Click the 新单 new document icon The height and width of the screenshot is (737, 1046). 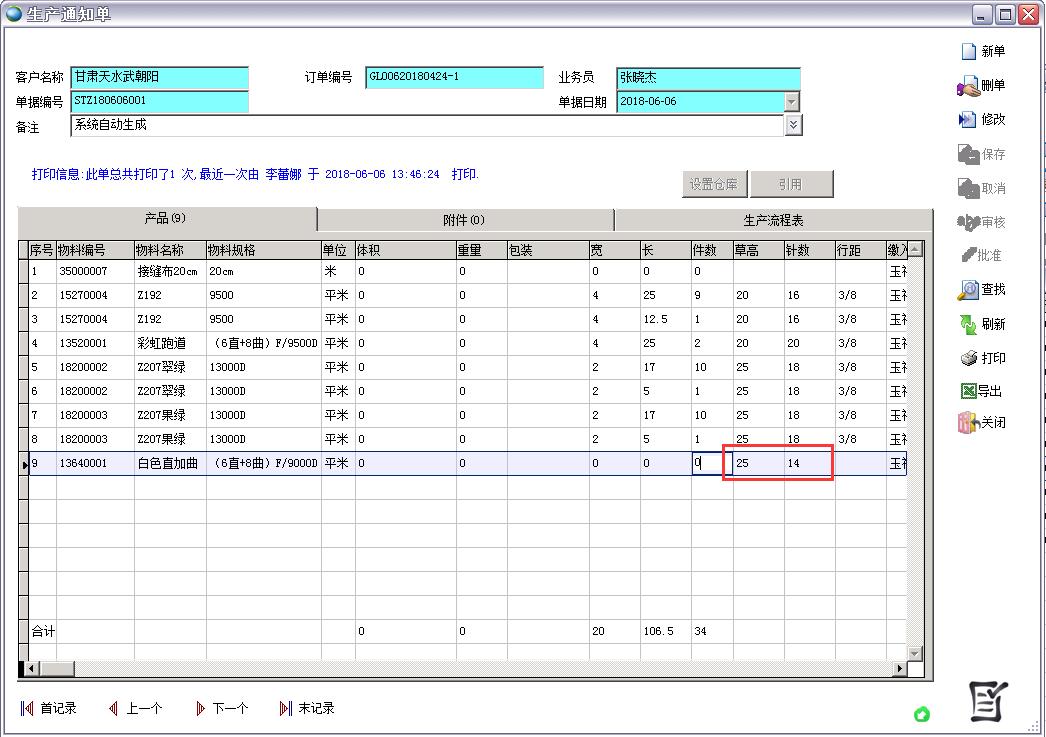coord(969,52)
